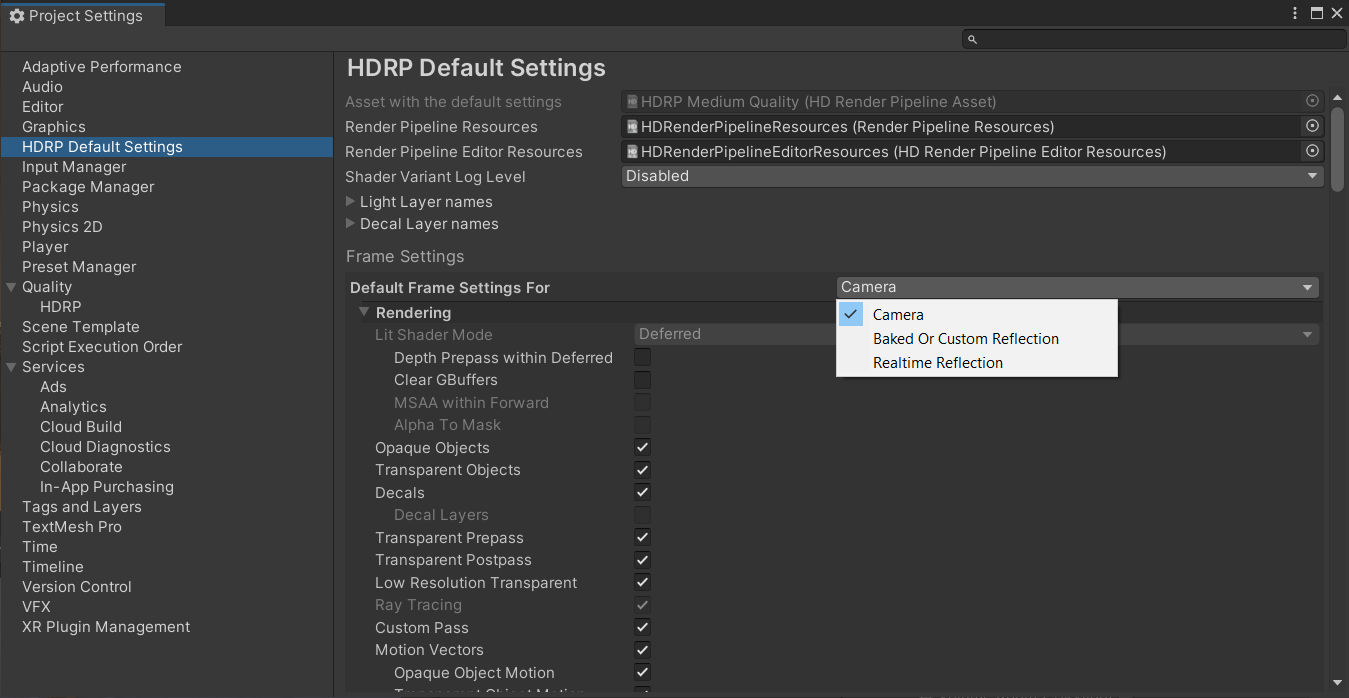Screen dimensions: 1349x698
Task: Open Version Control settings
Action: tap(77, 587)
